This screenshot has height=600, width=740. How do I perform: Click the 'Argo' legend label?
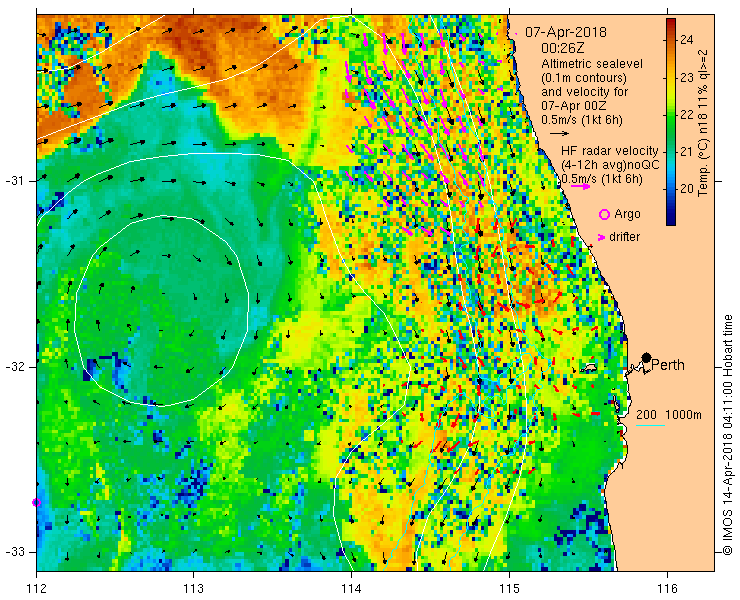pyautogui.click(x=627, y=214)
